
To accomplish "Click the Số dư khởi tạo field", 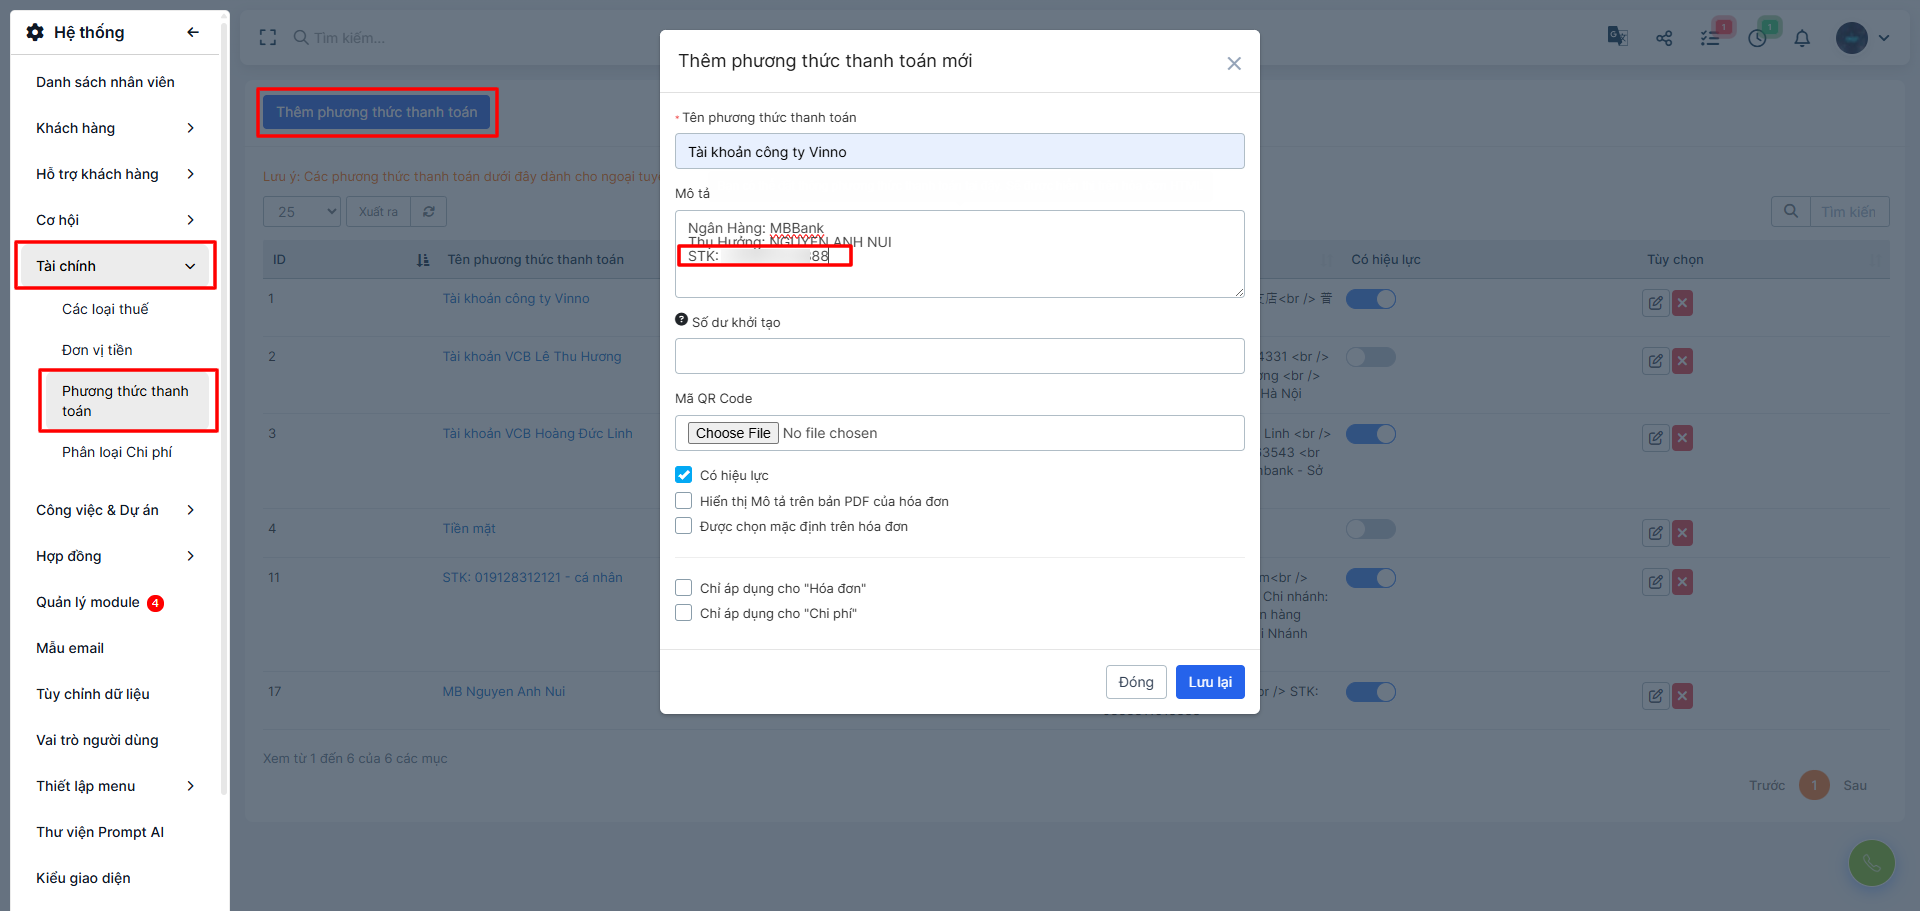I will click(959, 356).
